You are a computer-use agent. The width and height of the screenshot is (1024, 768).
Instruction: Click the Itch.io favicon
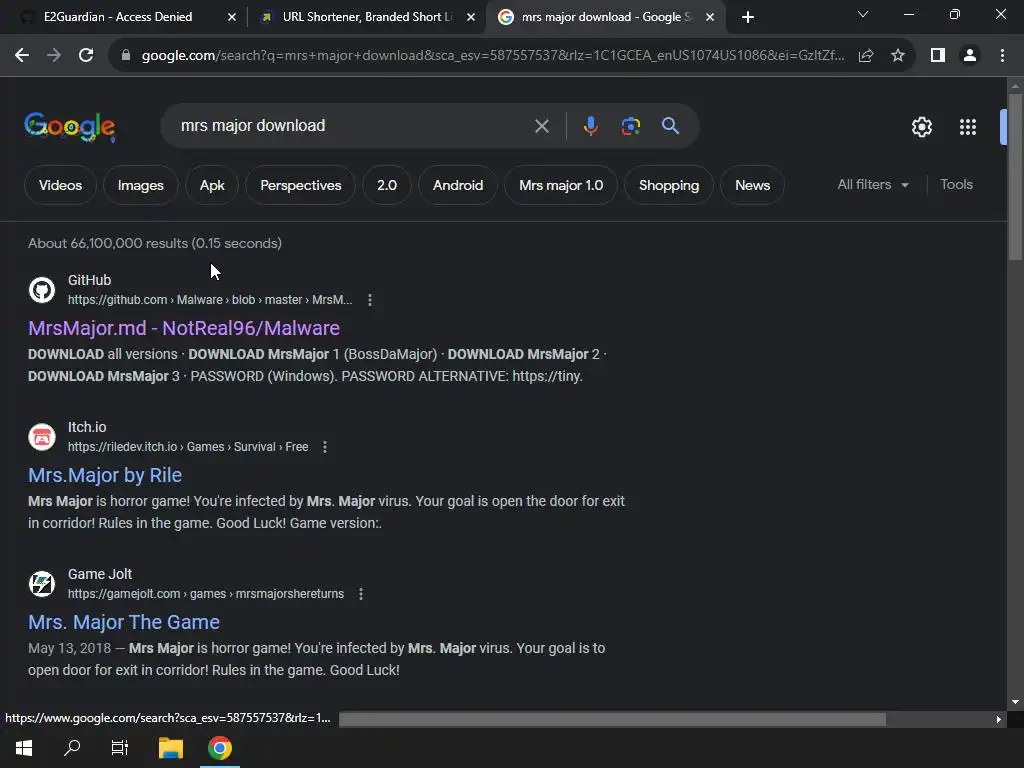pyautogui.click(x=42, y=437)
